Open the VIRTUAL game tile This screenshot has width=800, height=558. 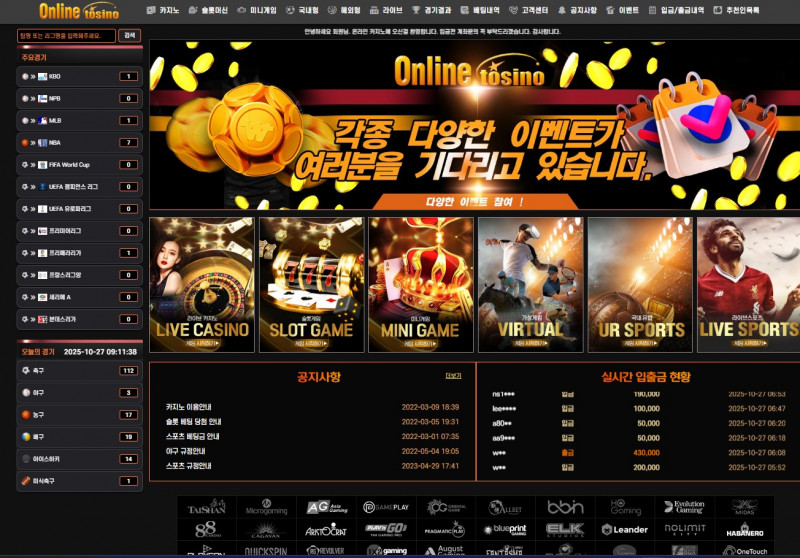click(x=530, y=285)
